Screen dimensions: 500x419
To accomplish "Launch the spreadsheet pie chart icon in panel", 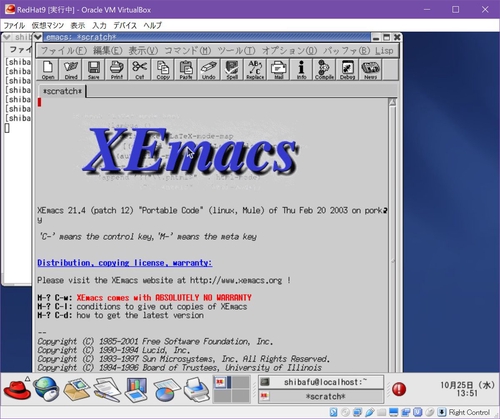I will [166, 390].
